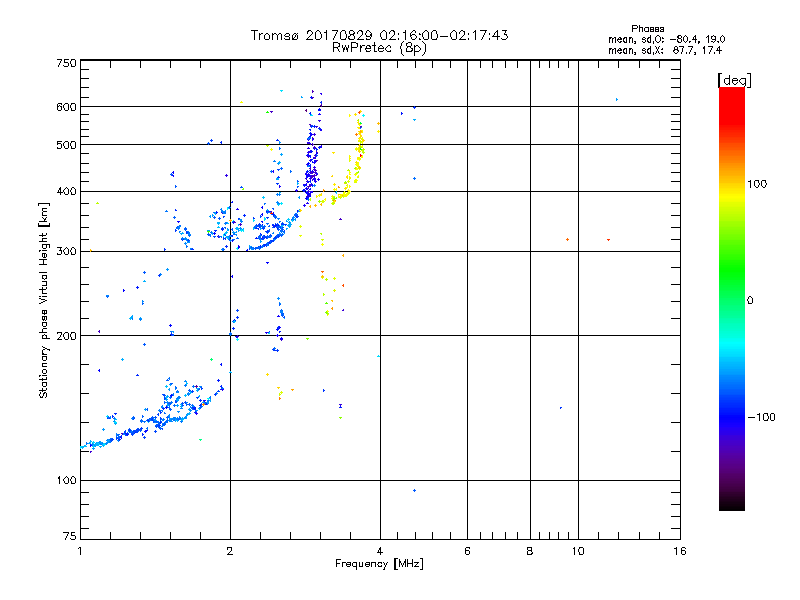Select the 'mean, sd,X: 87.7, 17.4' line

point(665,50)
